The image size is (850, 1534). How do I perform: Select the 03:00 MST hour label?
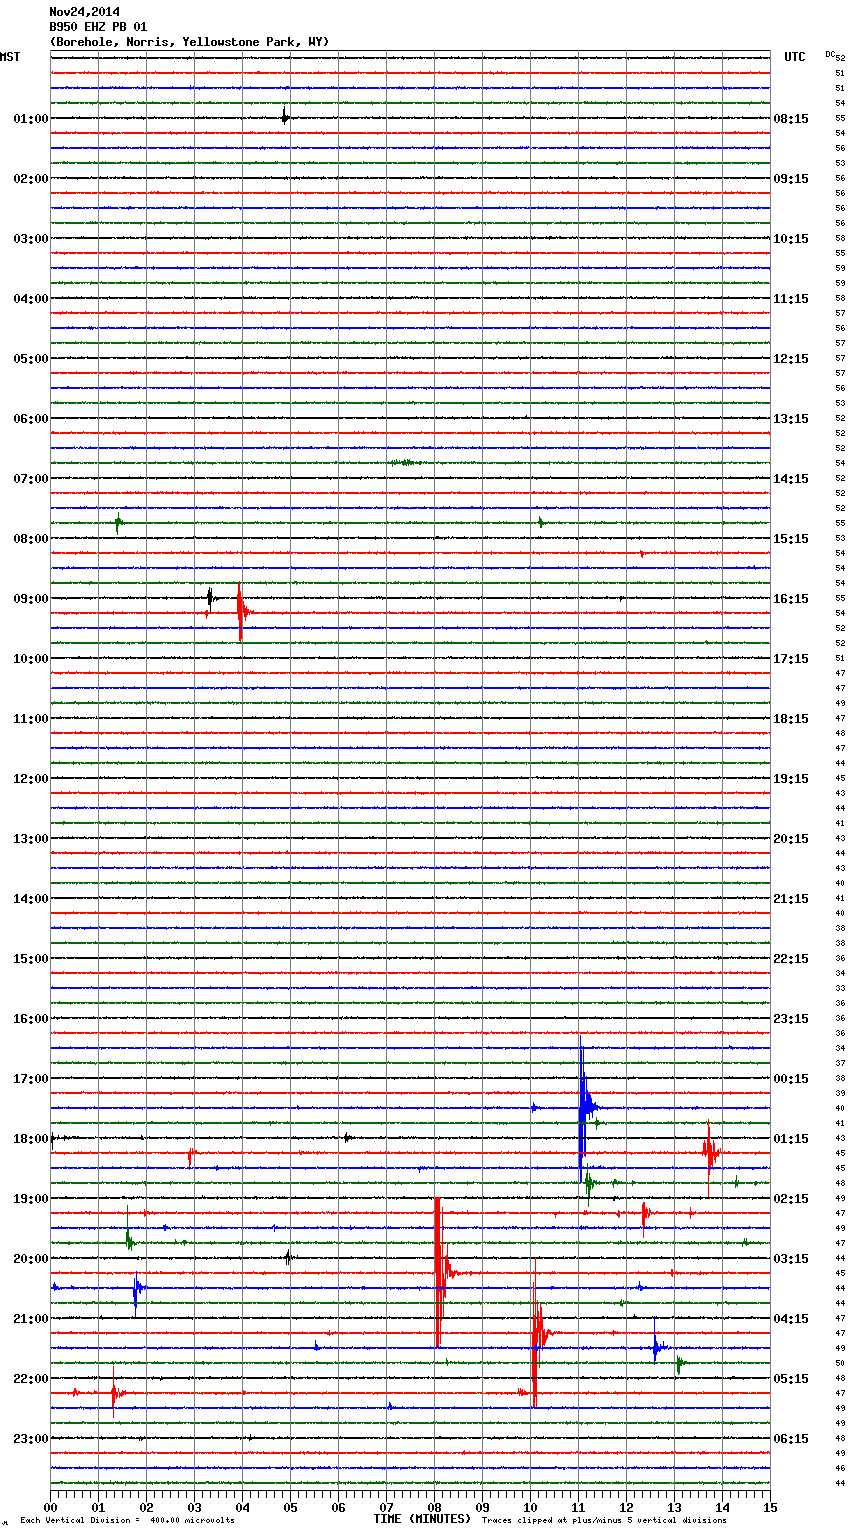tap(30, 239)
